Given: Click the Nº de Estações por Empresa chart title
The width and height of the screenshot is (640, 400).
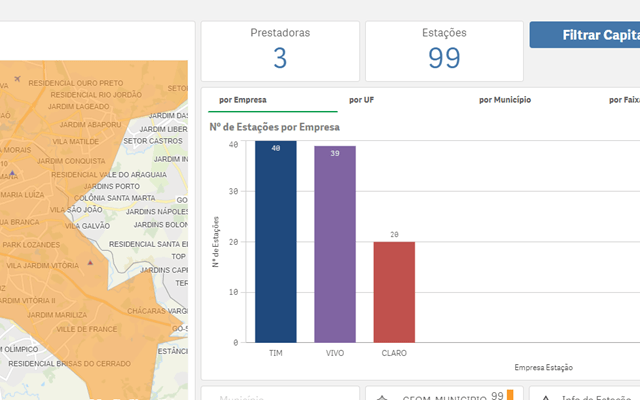Looking at the screenshot, I should 274,127.
